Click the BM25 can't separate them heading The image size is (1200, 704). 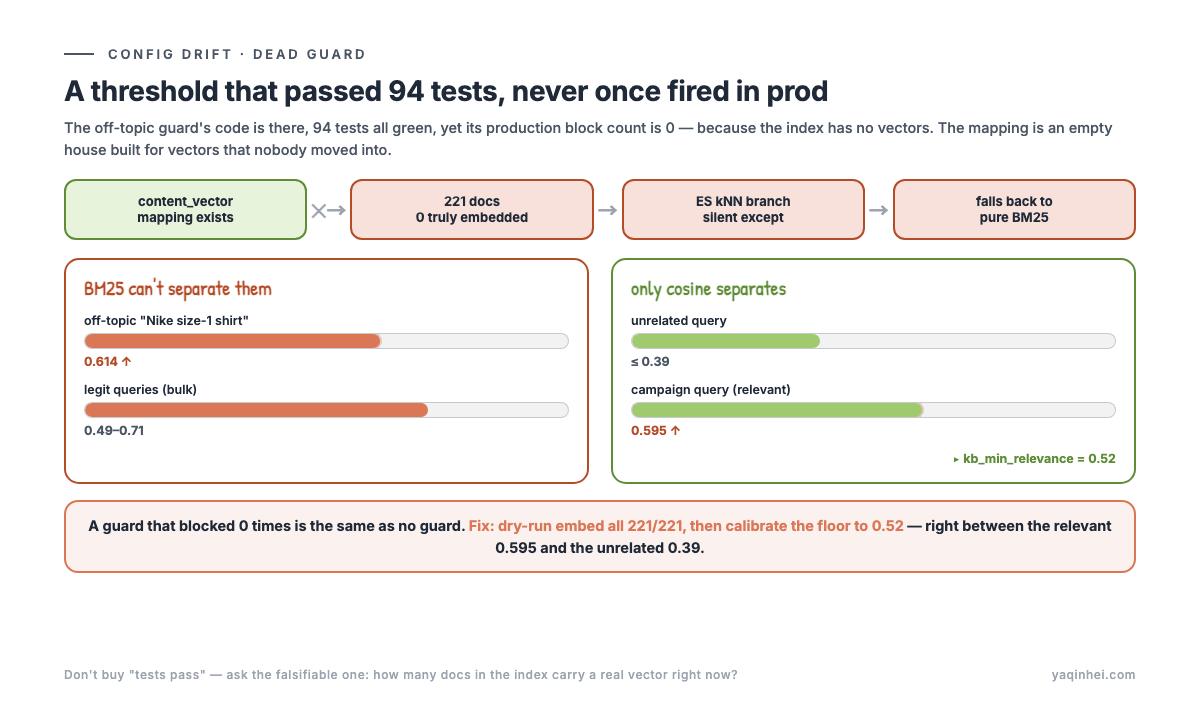(178, 289)
